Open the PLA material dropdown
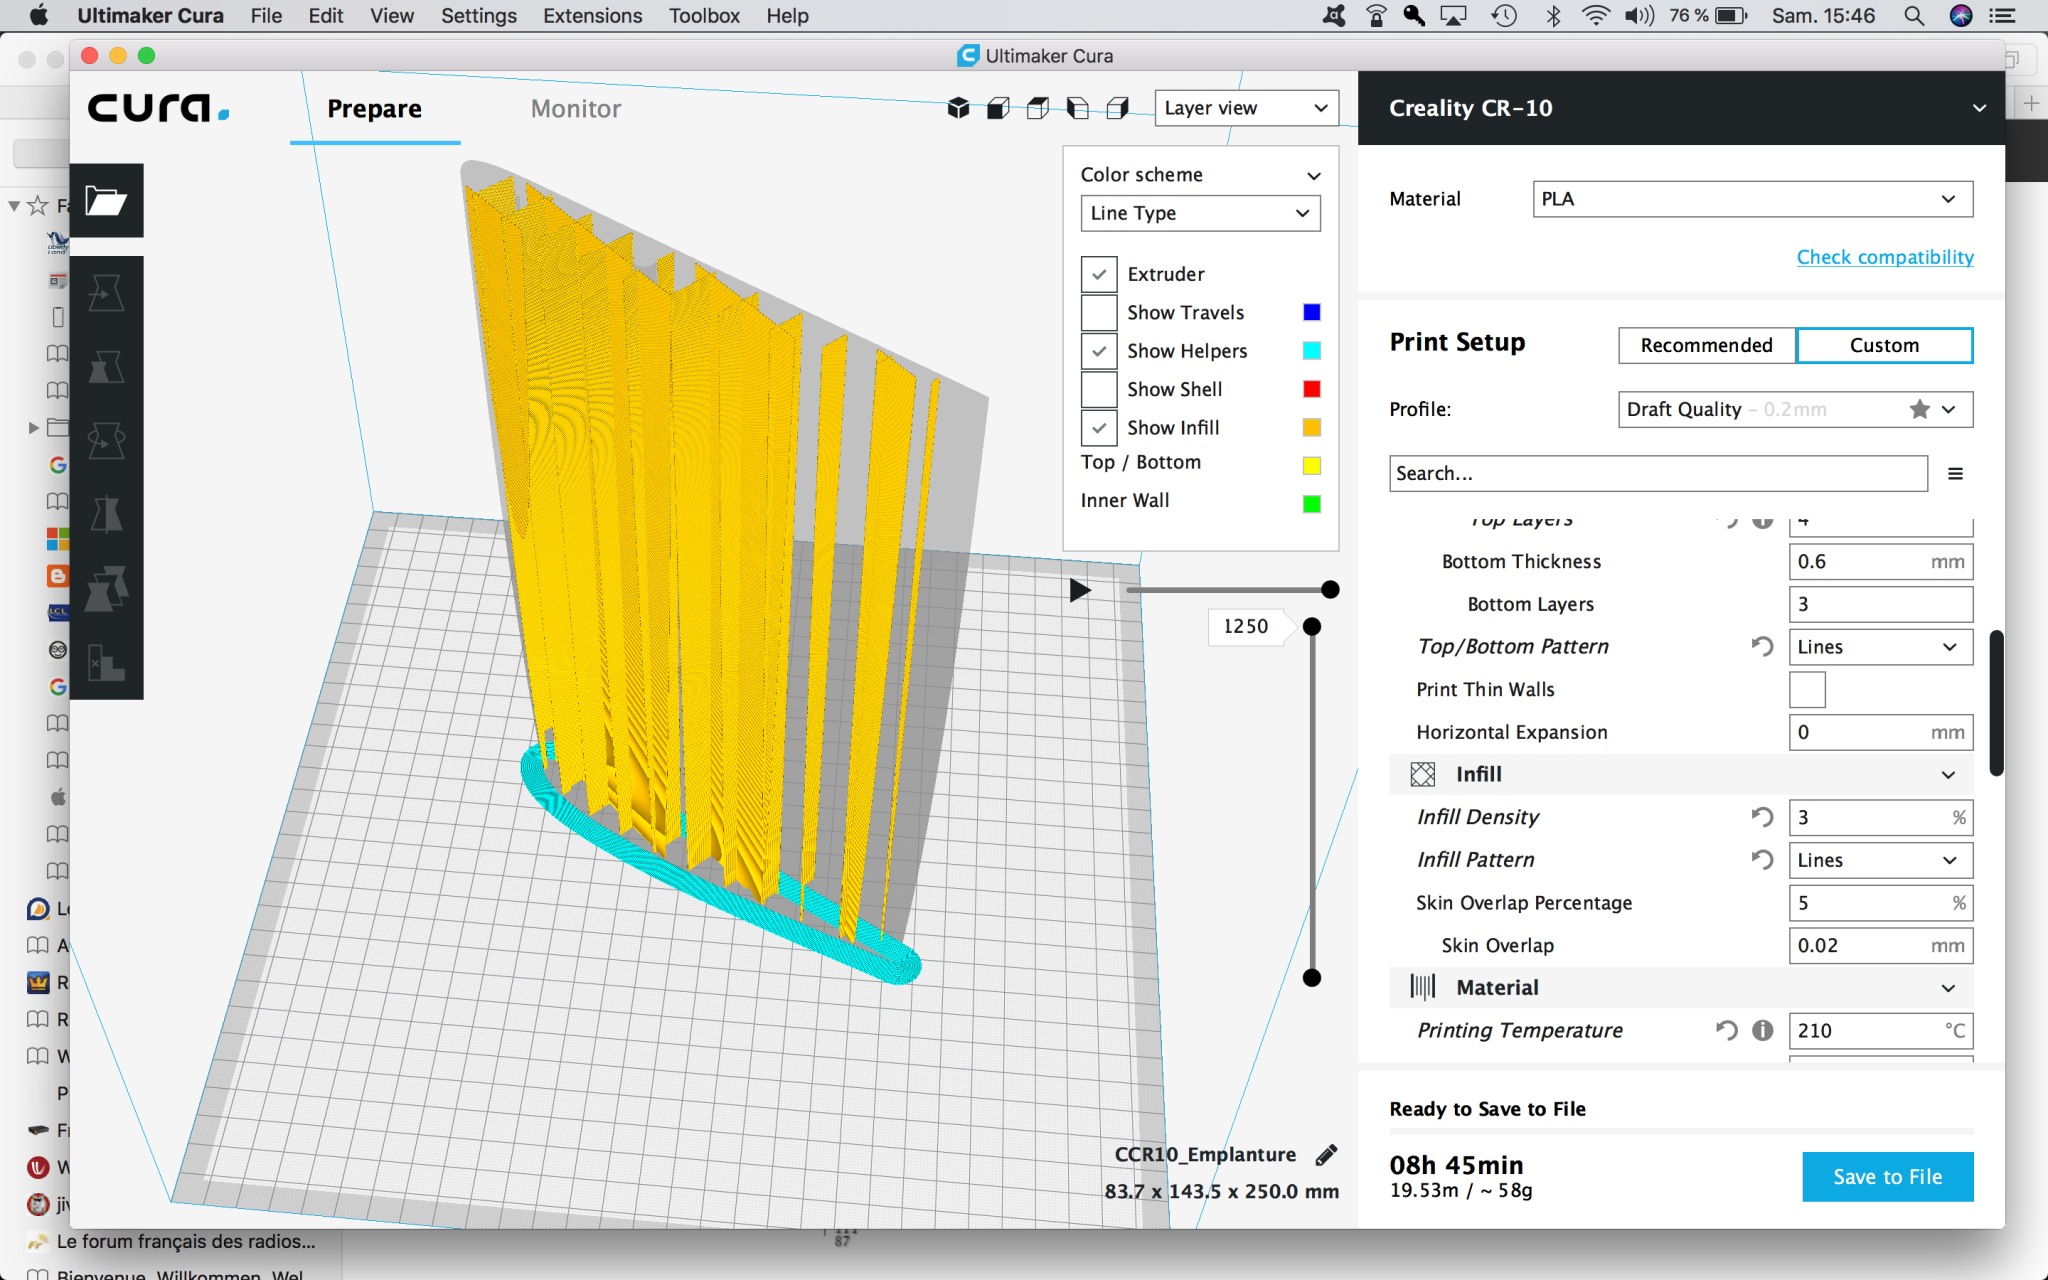Image resolution: width=2048 pixels, height=1280 pixels. click(x=1752, y=199)
